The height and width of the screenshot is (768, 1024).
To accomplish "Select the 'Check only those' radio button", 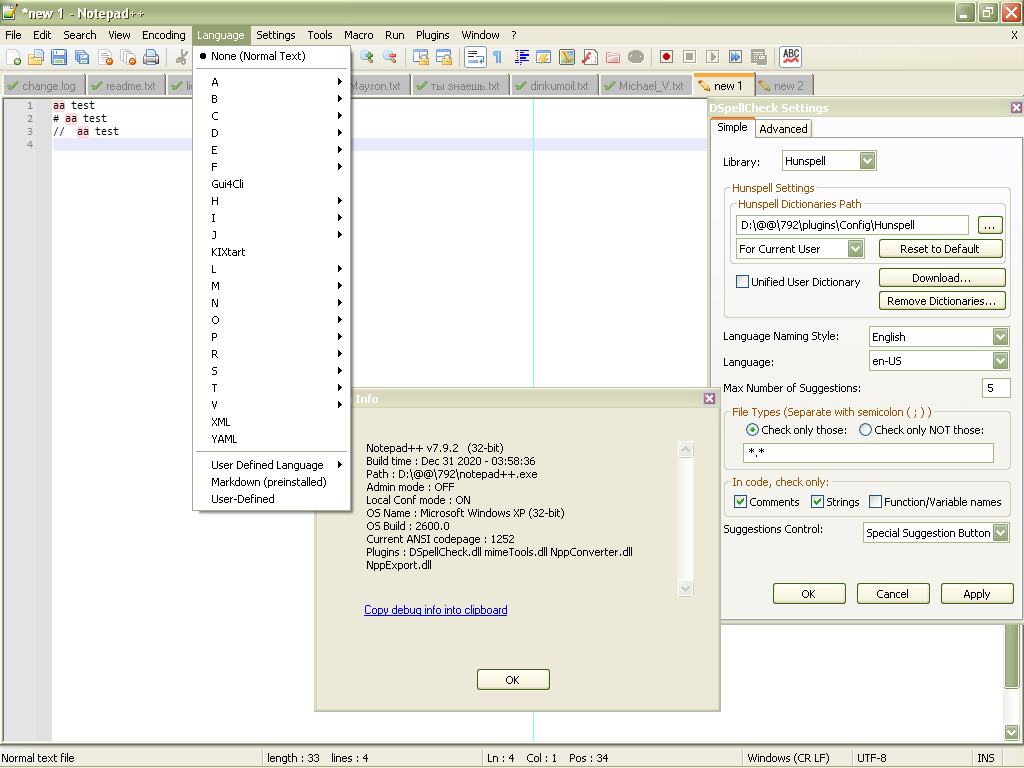I will coord(752,430).
